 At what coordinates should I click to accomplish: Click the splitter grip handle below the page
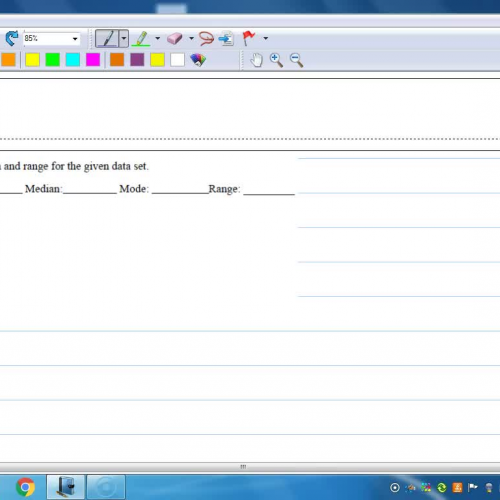pyautogui.click(x=243, y=467)
